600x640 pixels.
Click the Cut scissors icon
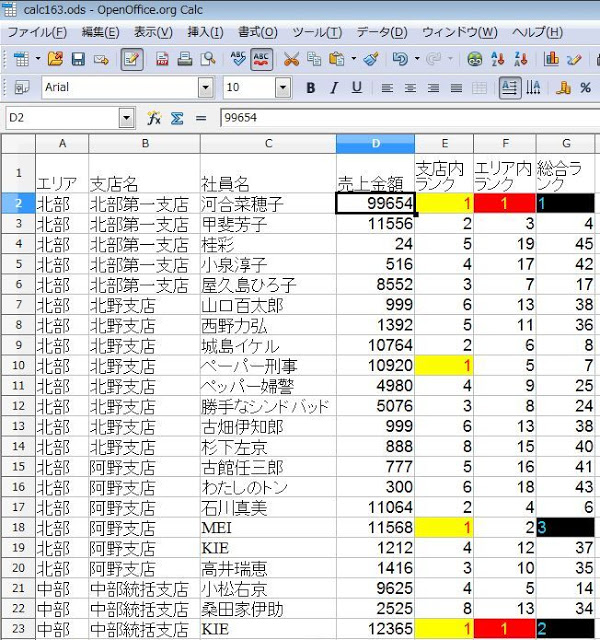coord(291,60)
